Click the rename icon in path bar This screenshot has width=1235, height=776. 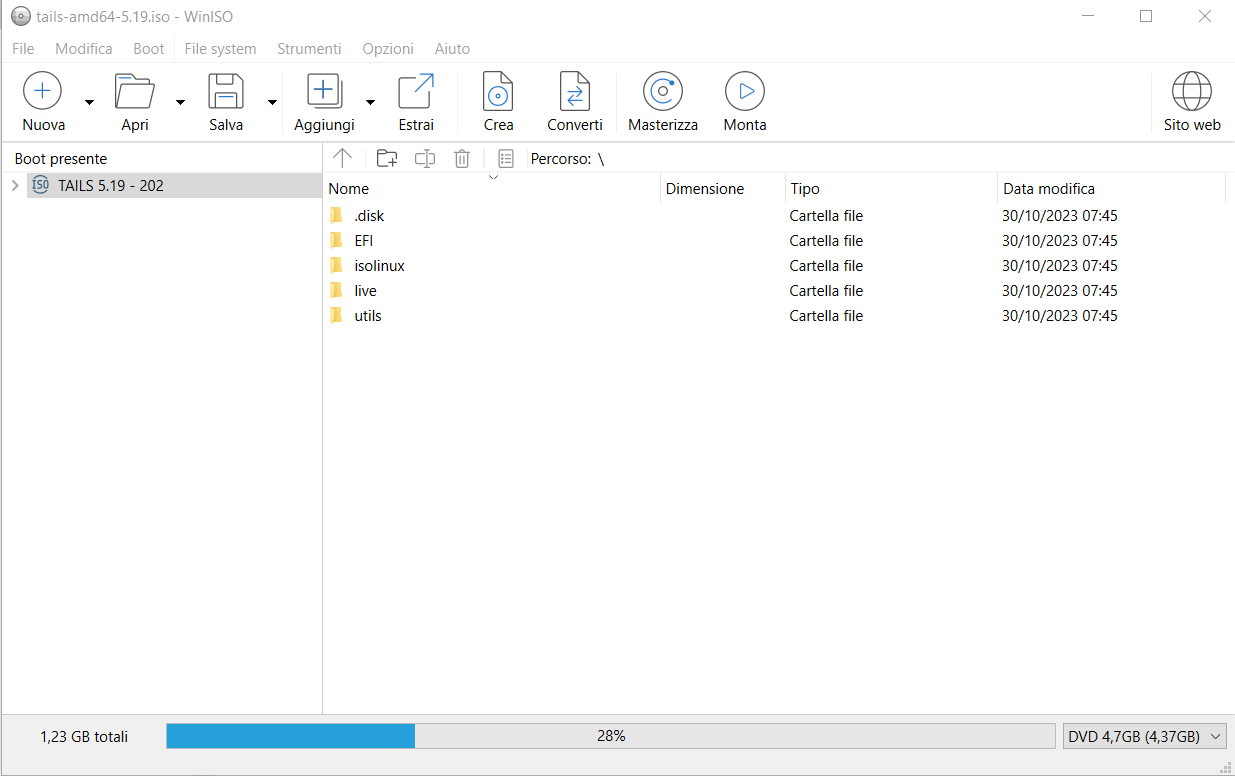(x=425, y=158)
